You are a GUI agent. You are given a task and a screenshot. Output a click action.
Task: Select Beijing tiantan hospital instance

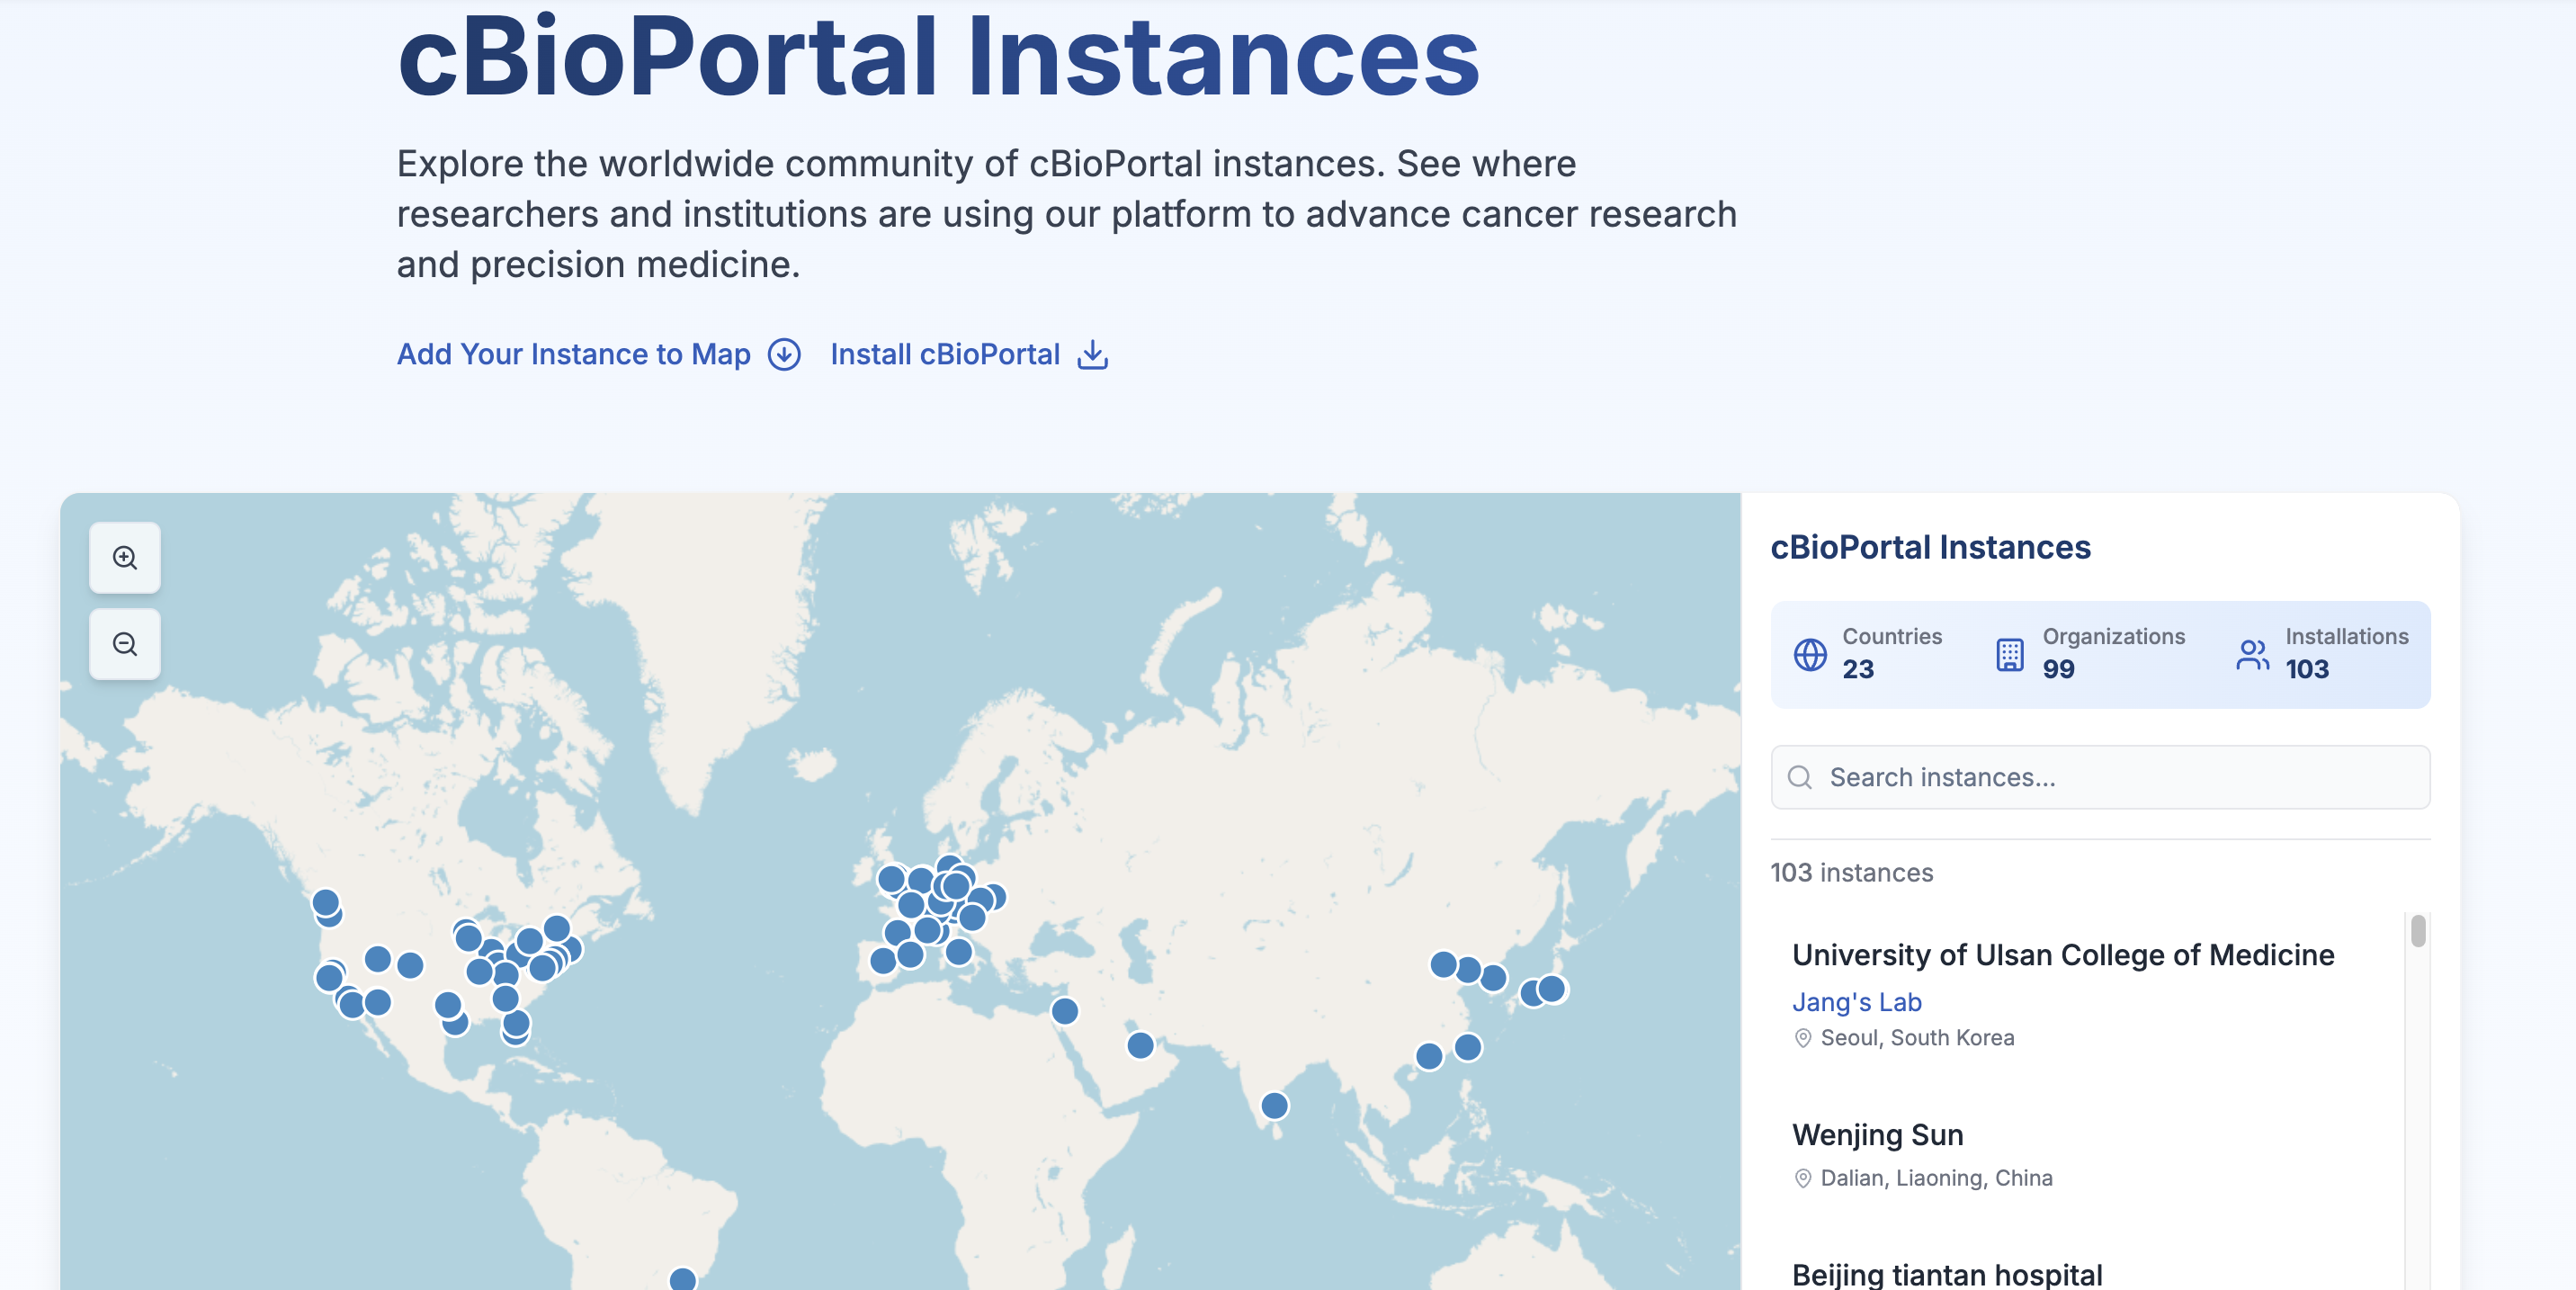click(x=1947, y=1274)
